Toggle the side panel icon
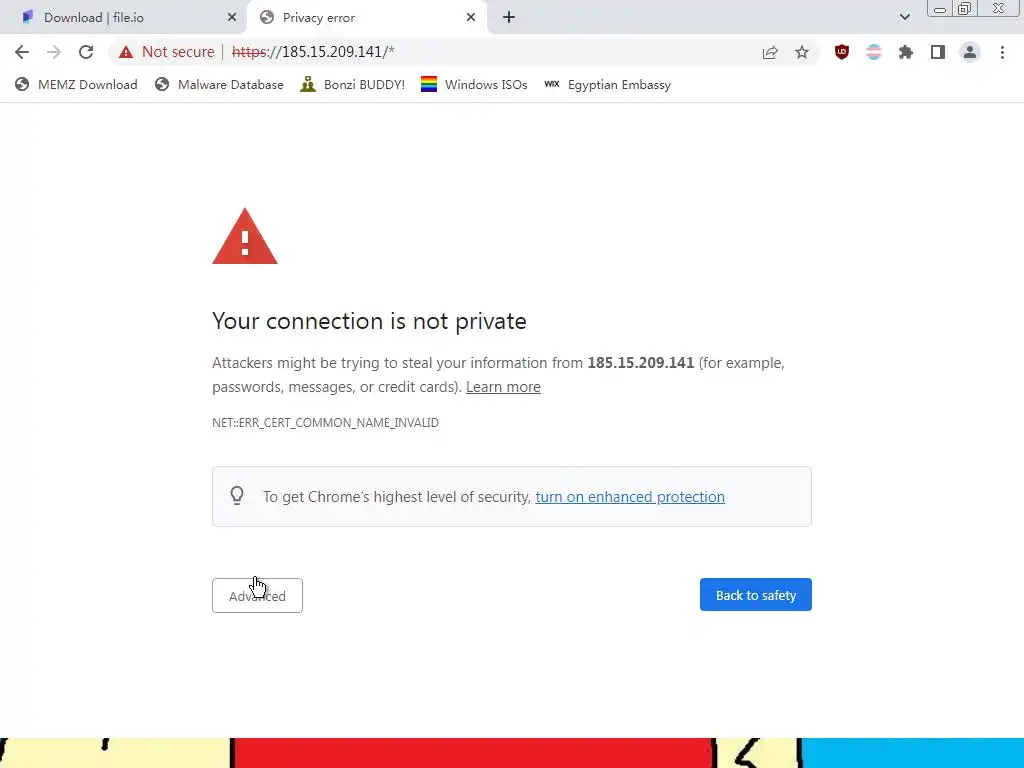Screen dimensions: 1024x768 pyautogui.click(x=938, y=52)
